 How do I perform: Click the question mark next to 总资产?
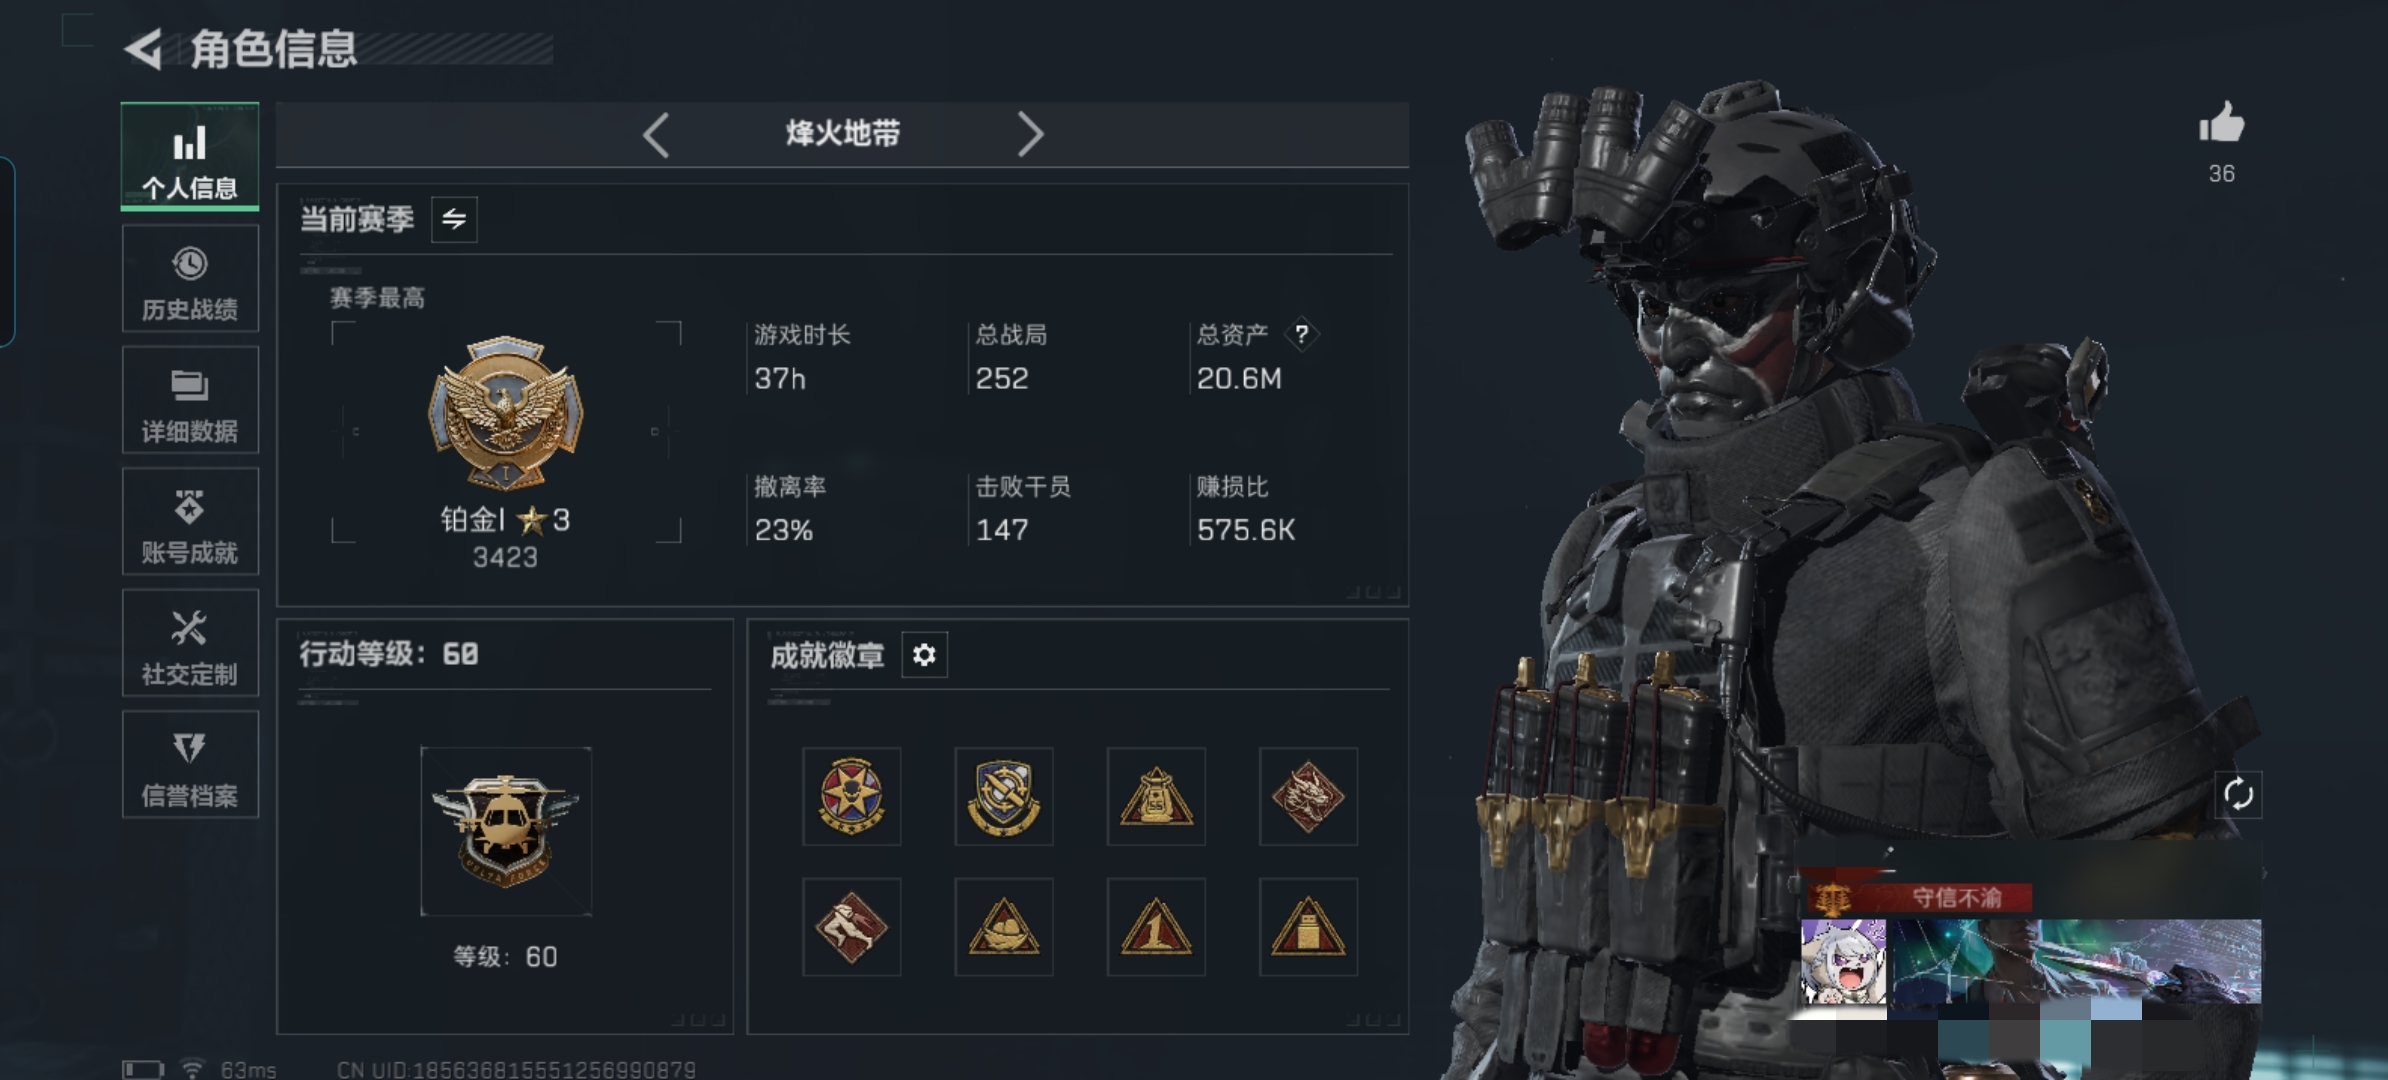(1301, 334)
